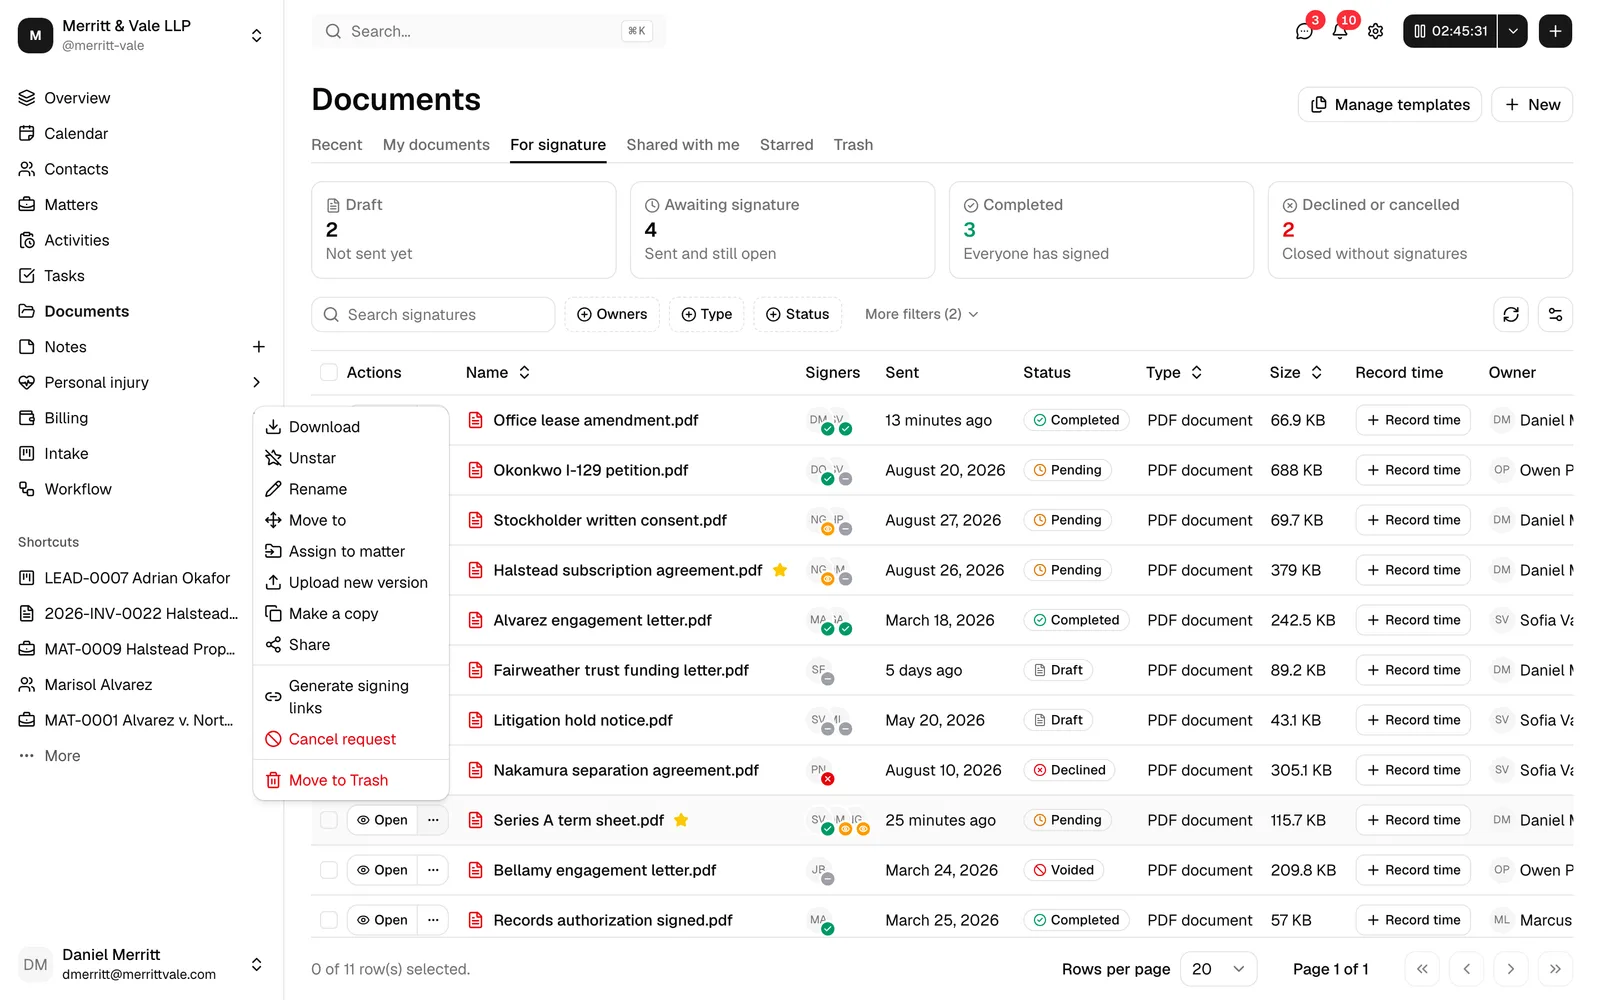Pause the 02:45:31 running timer
The image size is (1600, 1000).
point(1450,31)
